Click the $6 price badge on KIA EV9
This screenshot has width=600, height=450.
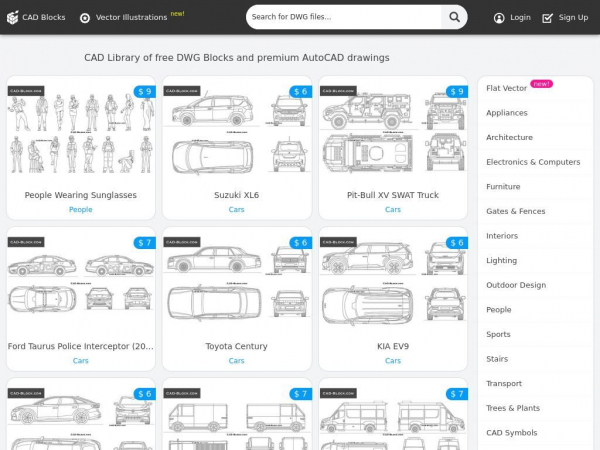tap(457, 243)
